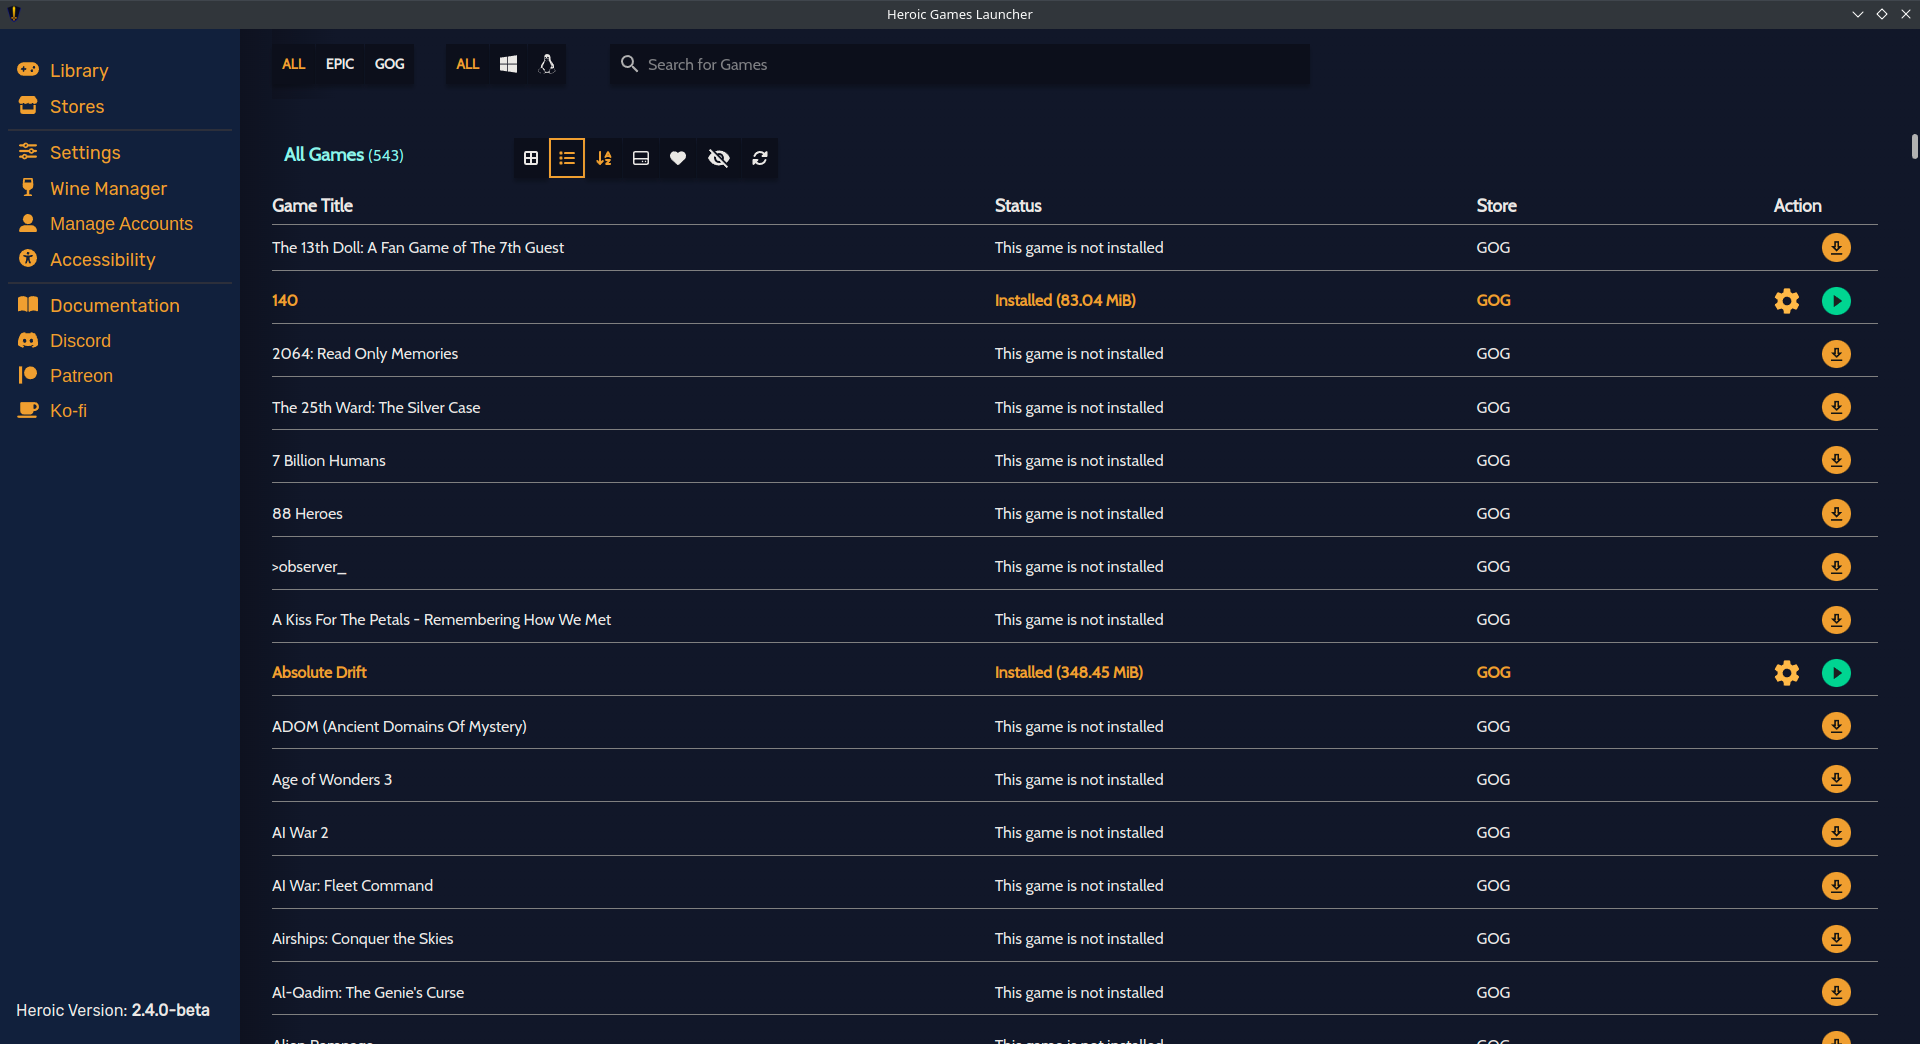
Task: Toggle alphabetical sort order icon
Action: pos(604,158)
